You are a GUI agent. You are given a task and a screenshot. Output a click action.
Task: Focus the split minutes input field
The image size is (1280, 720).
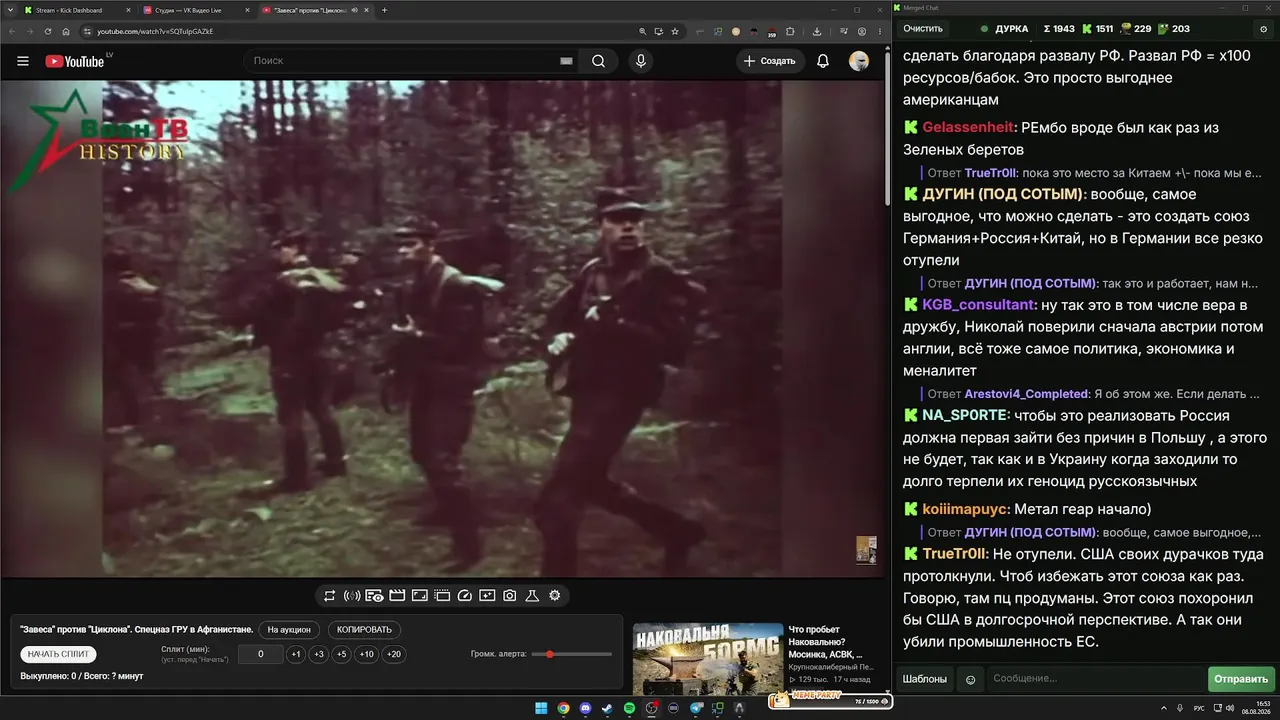[261, 654]
